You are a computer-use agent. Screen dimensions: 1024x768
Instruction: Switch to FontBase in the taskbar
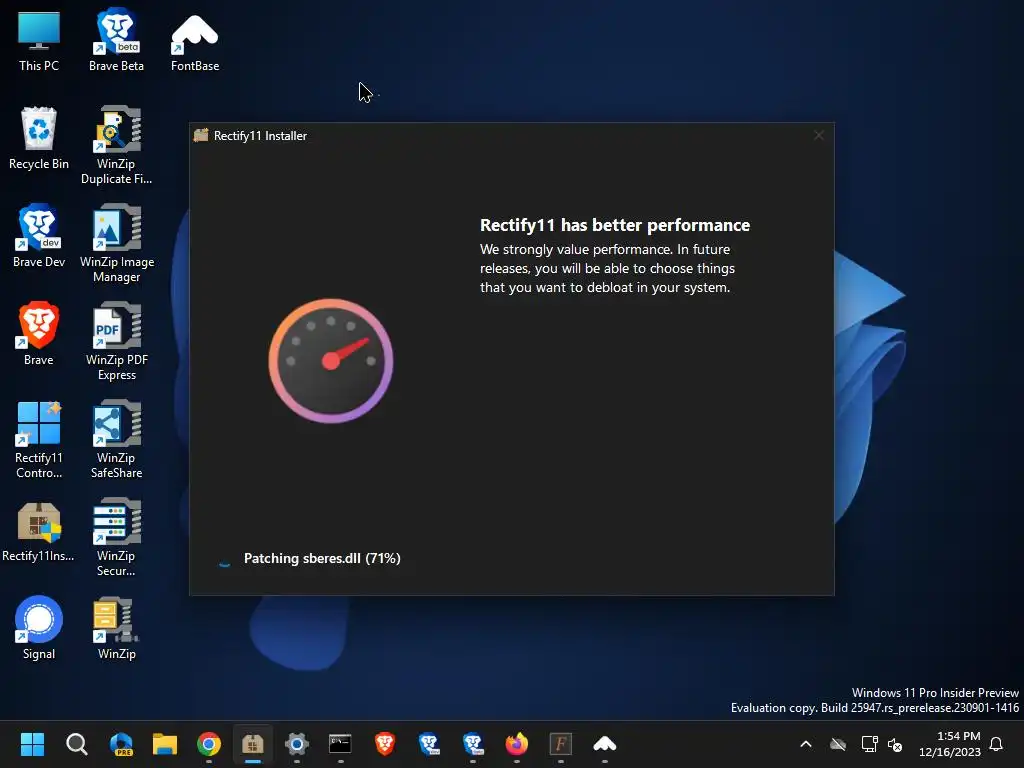point(605,744)
